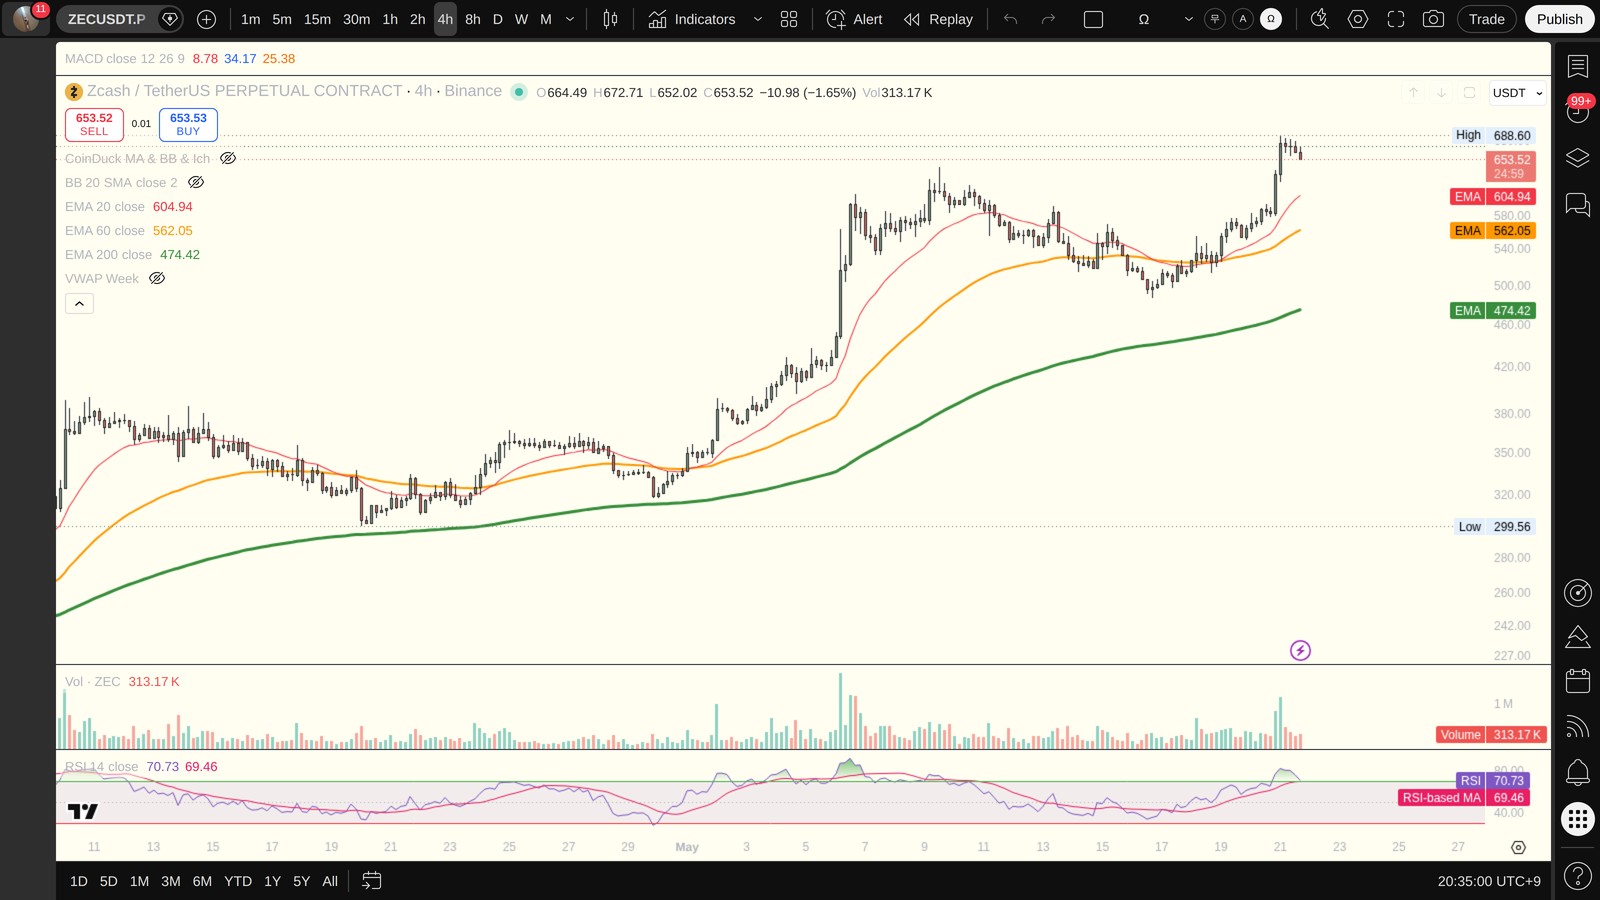1600x900 pixels.
Task: Create a new Alert
Action: click(x=854, y=19)
